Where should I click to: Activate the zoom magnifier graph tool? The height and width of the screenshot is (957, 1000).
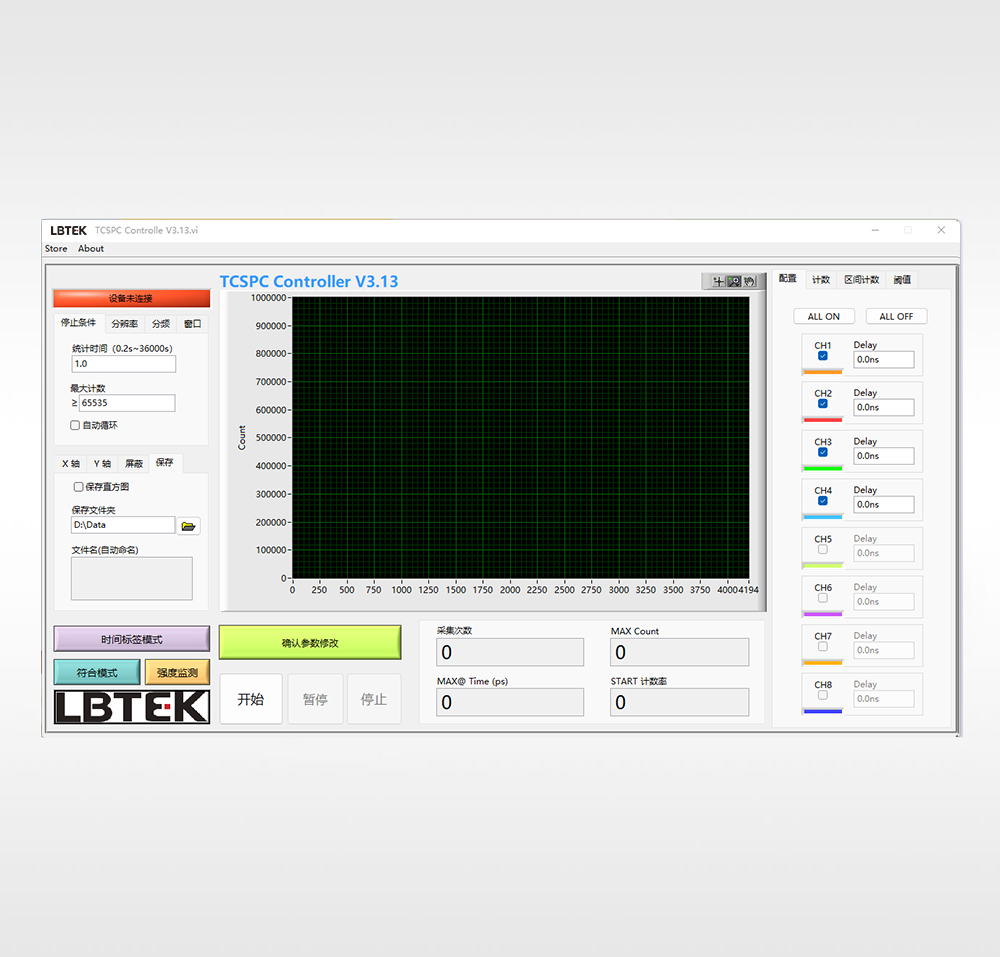click(734, 282)
